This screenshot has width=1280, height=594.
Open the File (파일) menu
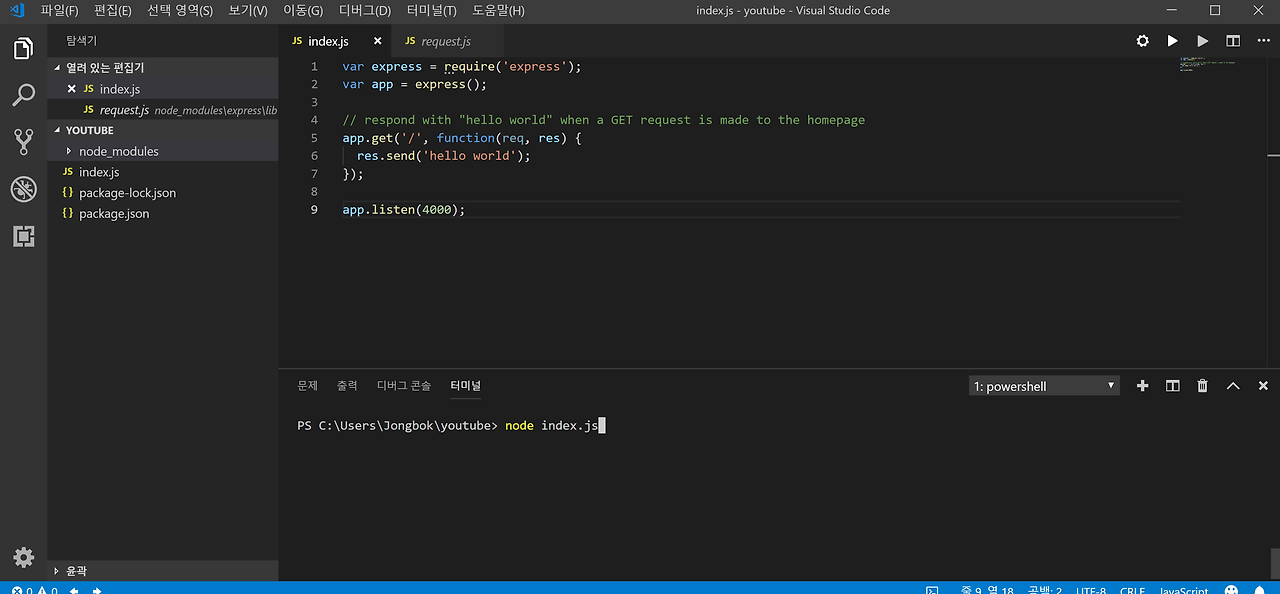pos(59,10)
